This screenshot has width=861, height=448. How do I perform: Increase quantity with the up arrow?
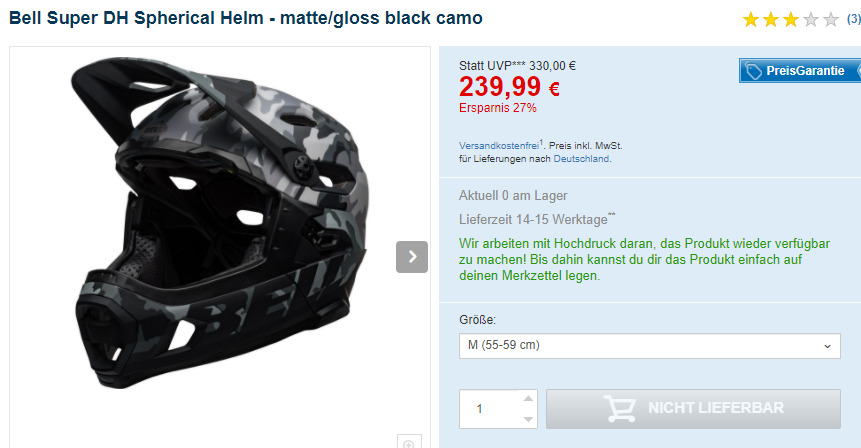tap(528, 398)
